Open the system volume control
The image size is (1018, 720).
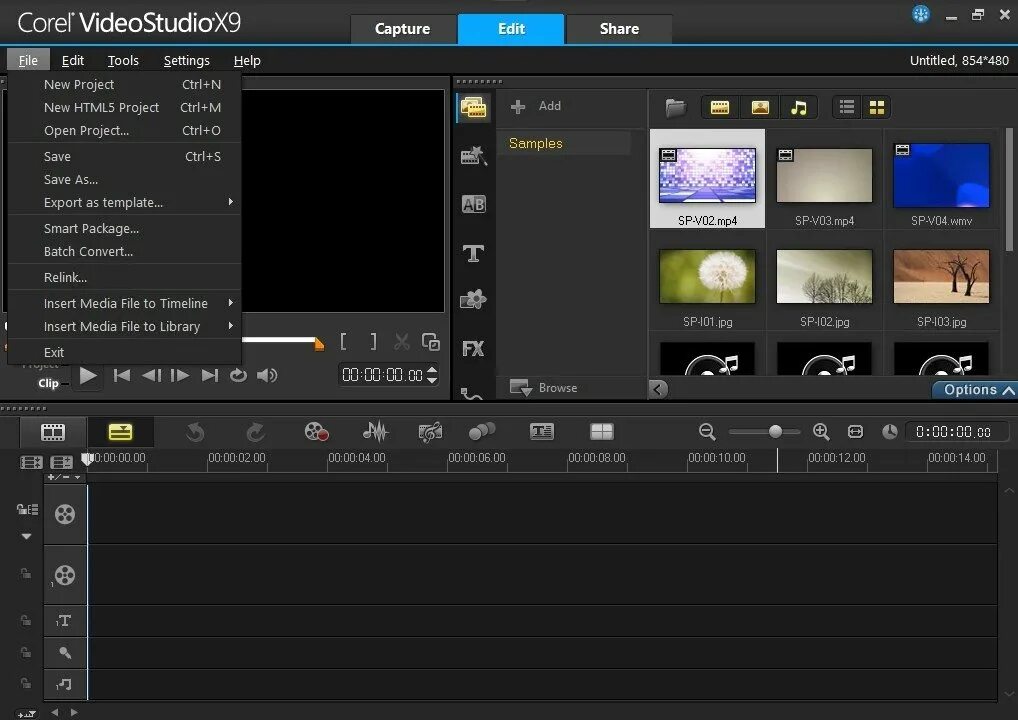(x=267, y=375)
